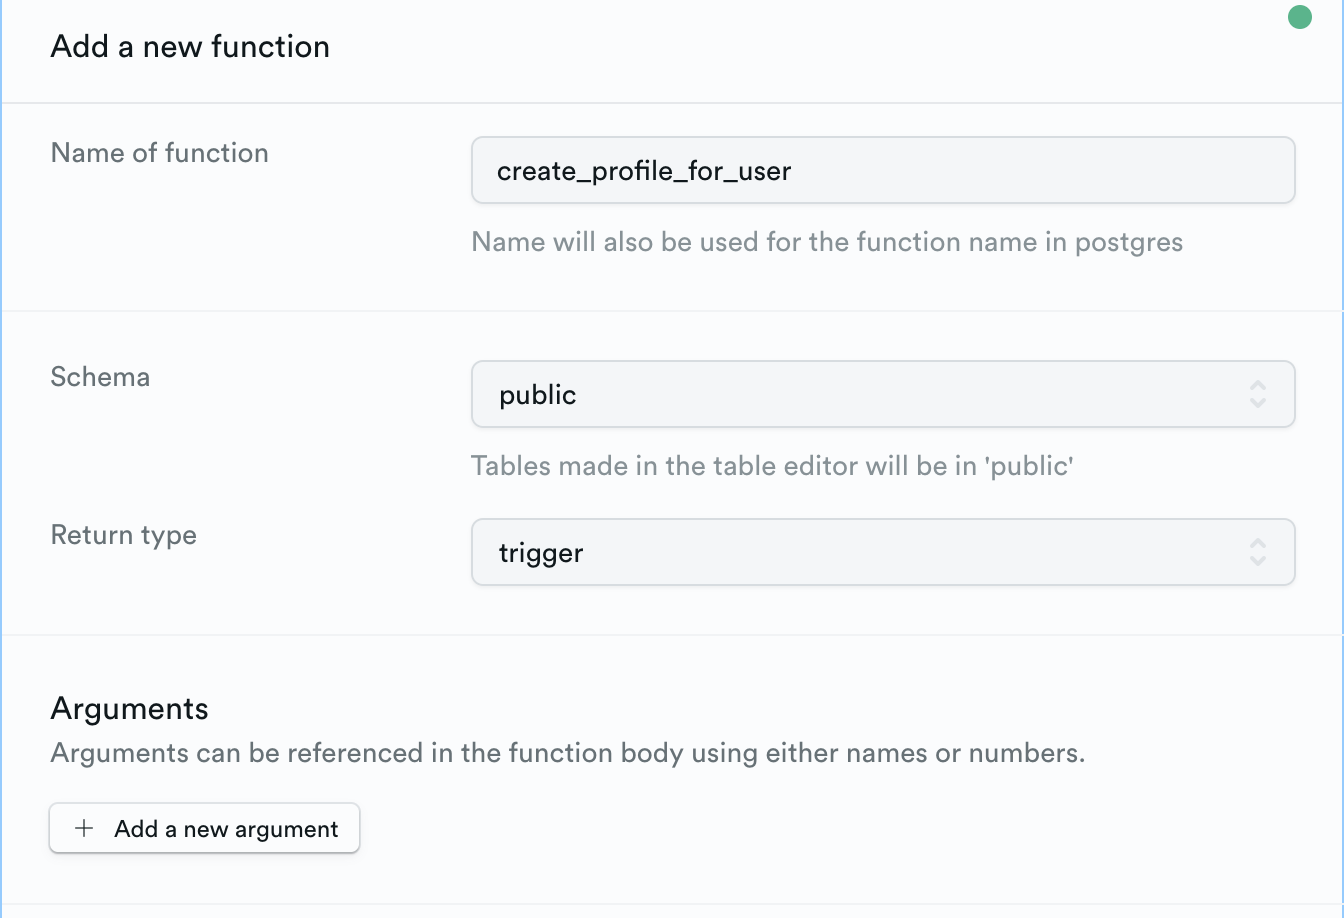Viewport: 1344px width, 918px height.
Task: Select the Schema field label
Action: coord(100,377)
